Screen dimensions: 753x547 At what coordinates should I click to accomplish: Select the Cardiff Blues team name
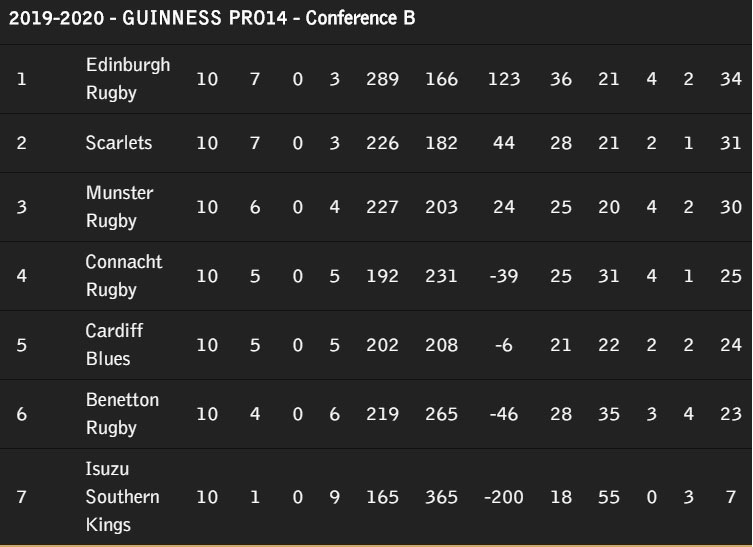click(114, 345)
